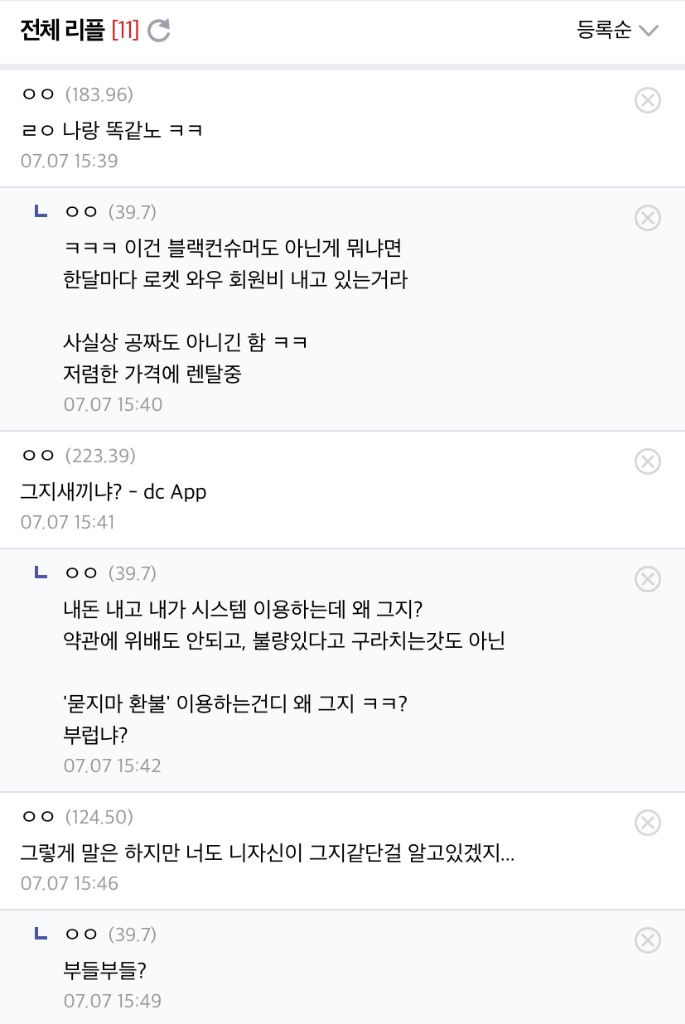Screen dimensions: 685x1024
Task: Click the comment 그지새끼냐? - dc App
Action: pyautogui.click(x=114, y=492)
